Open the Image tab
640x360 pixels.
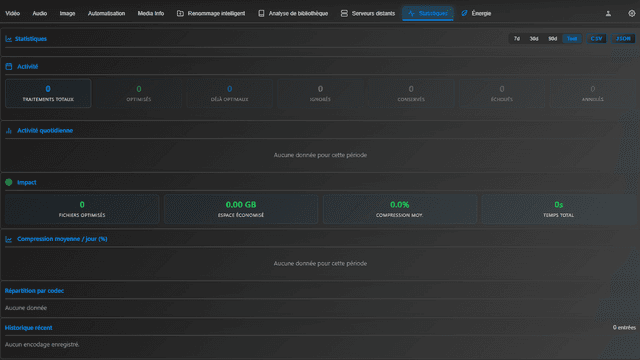click(x=67, y=13)
